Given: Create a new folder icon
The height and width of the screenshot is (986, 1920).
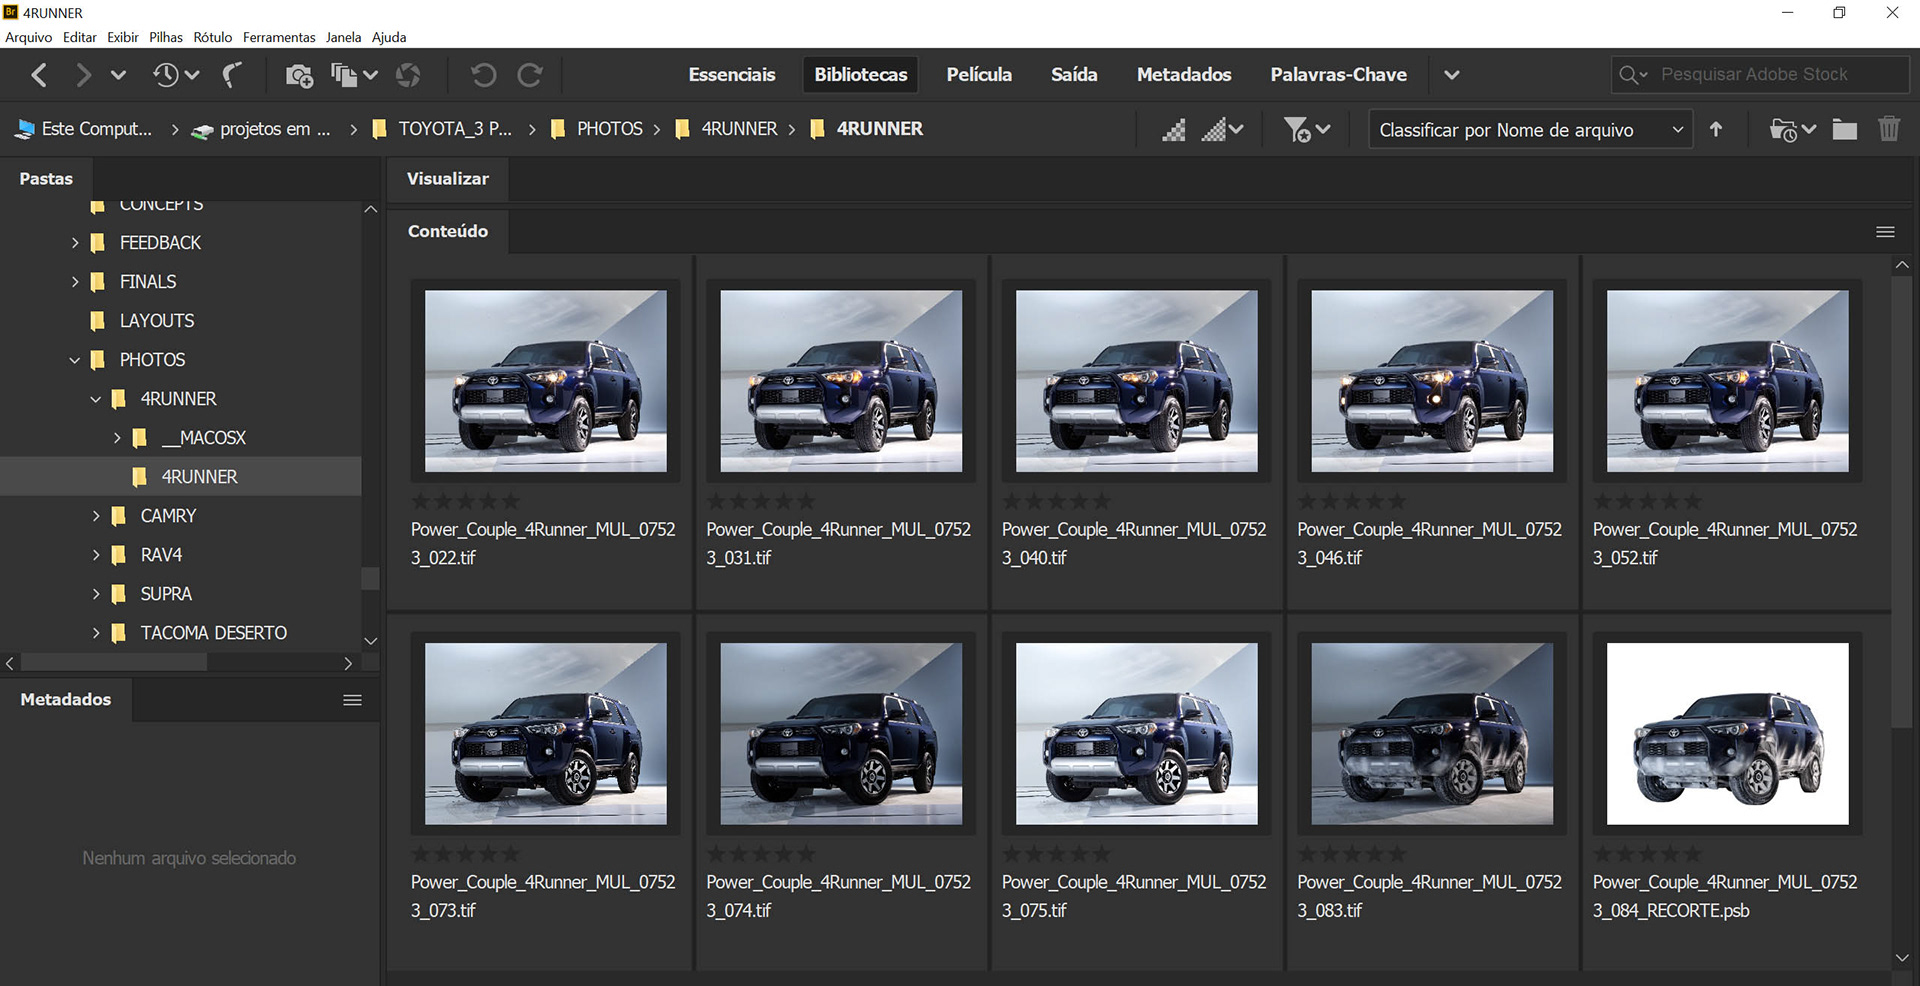Looking at the screenshot, I should tap(1845, 129).
